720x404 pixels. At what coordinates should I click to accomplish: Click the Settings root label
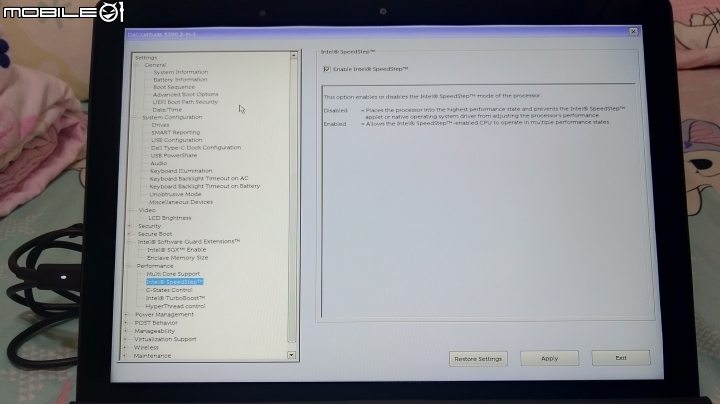point(146,58)
